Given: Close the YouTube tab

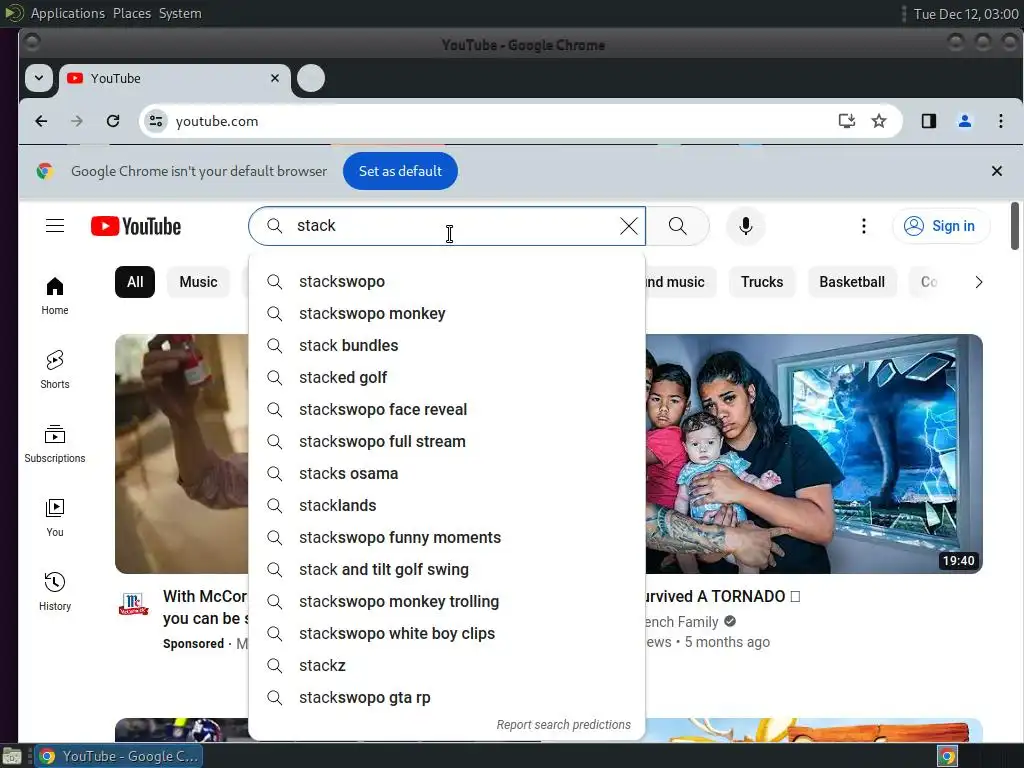Looking at the screenshot, I should pos(275,78).
